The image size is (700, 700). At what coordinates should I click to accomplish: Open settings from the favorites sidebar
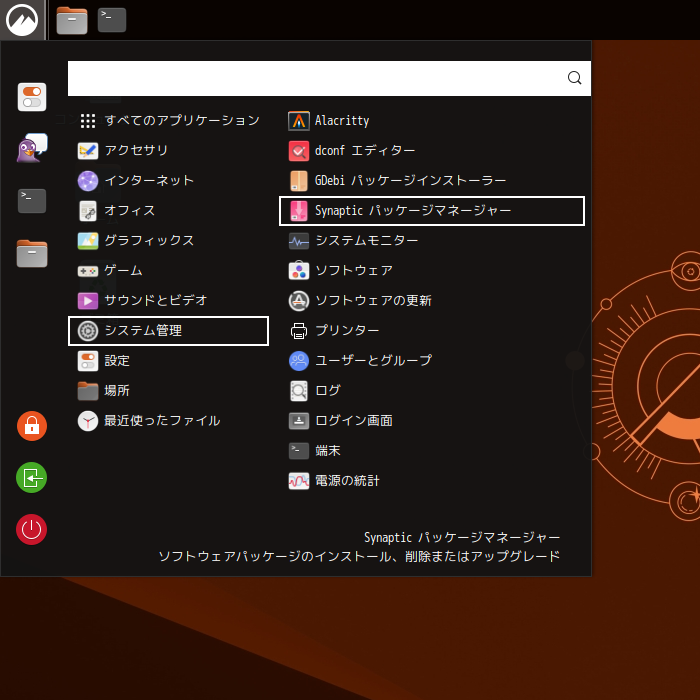click(x=32, y=97)
